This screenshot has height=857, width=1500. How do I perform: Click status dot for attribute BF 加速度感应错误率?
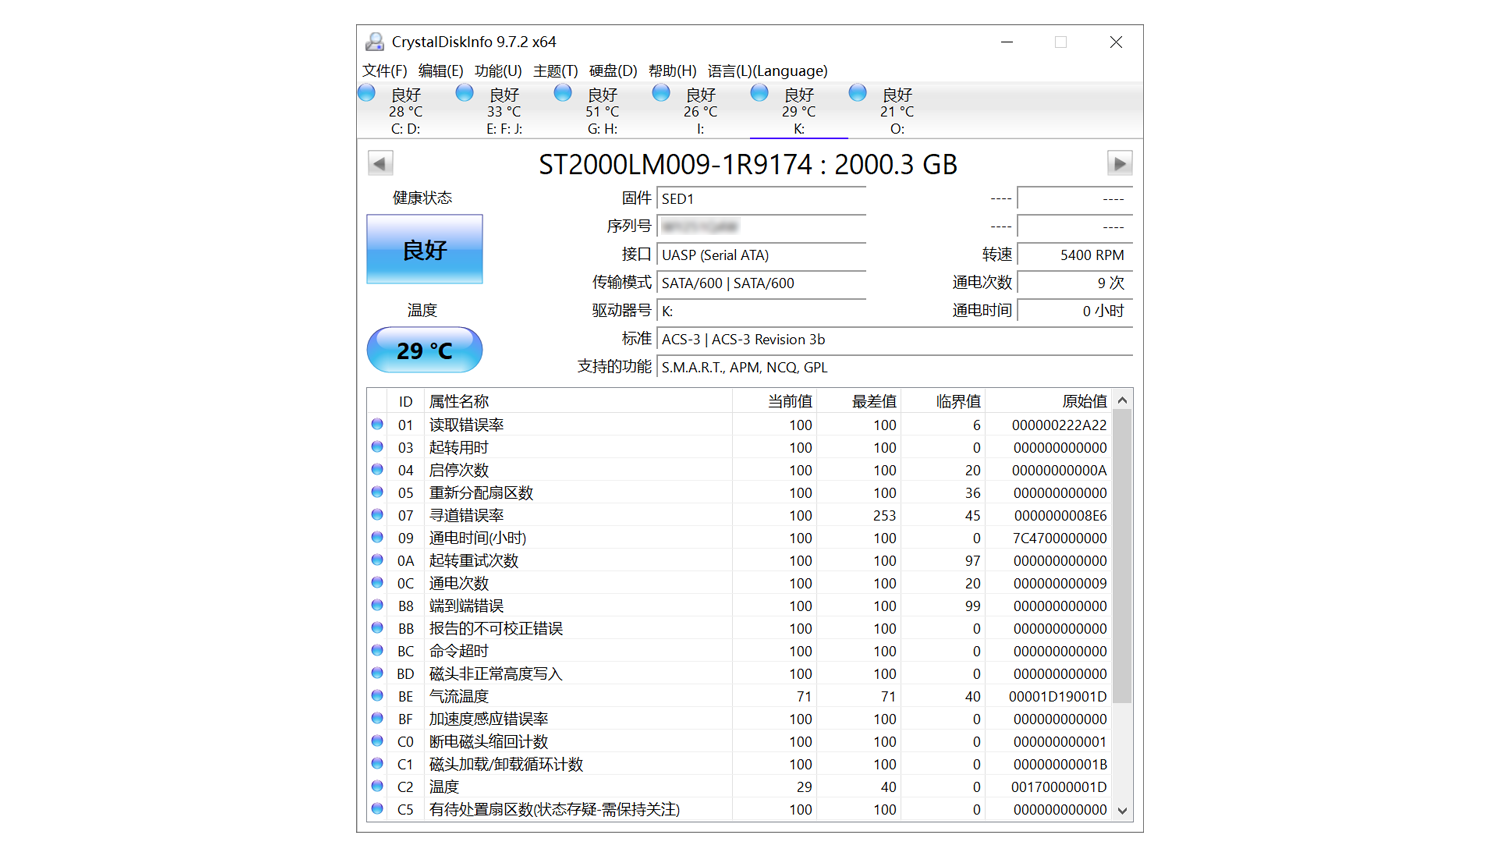tap(377, 718)
